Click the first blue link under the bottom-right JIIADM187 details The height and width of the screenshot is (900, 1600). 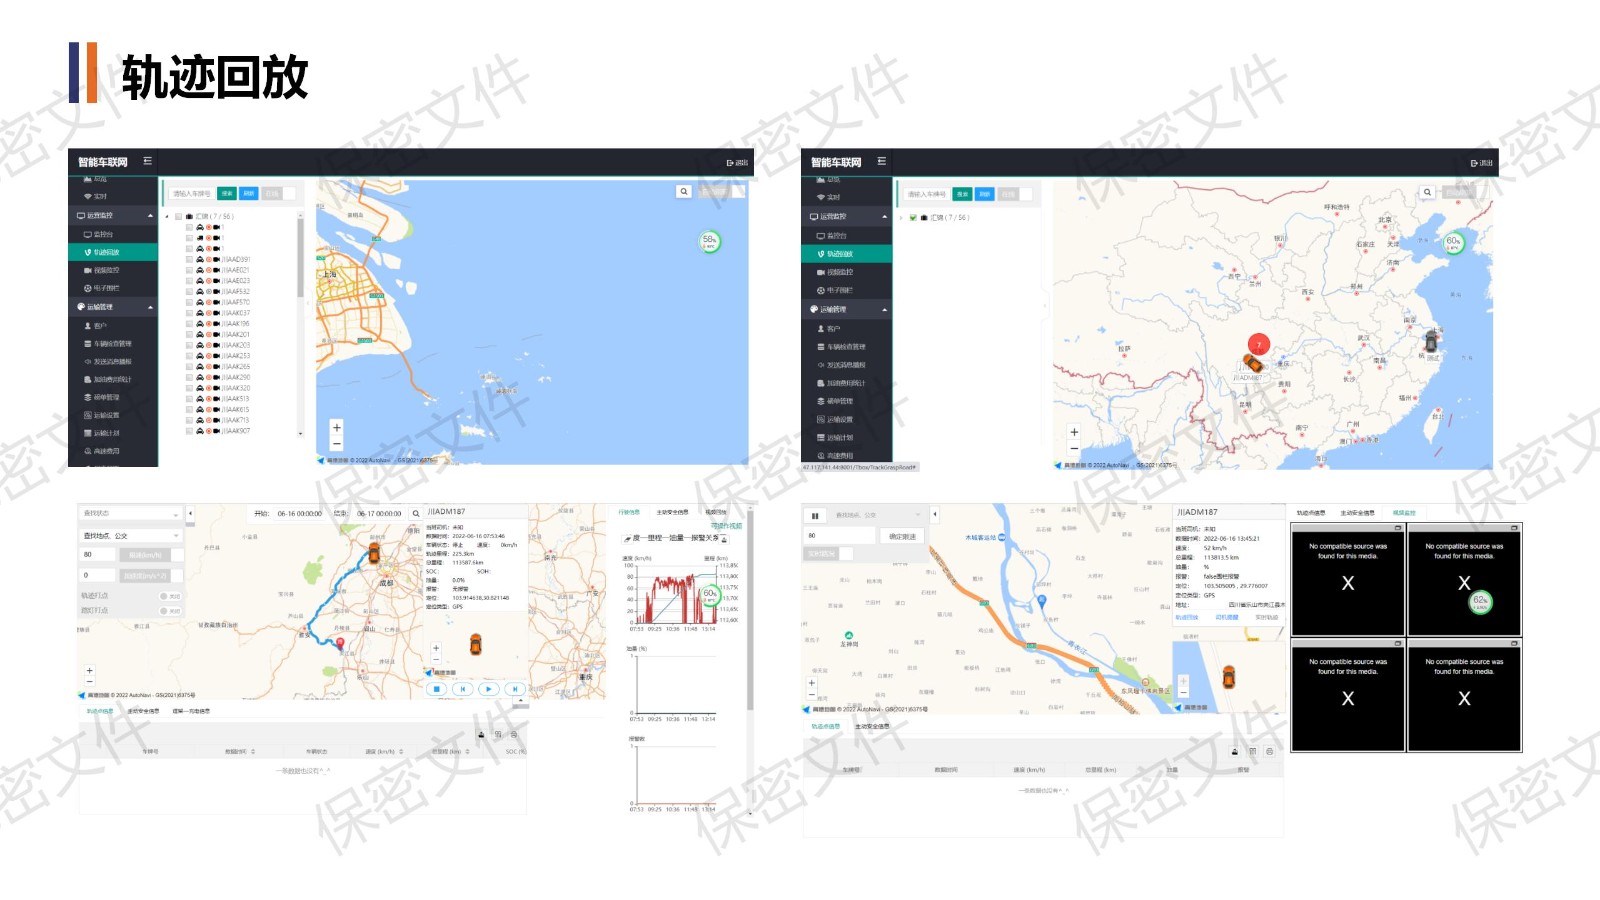tap(1187, 617)
